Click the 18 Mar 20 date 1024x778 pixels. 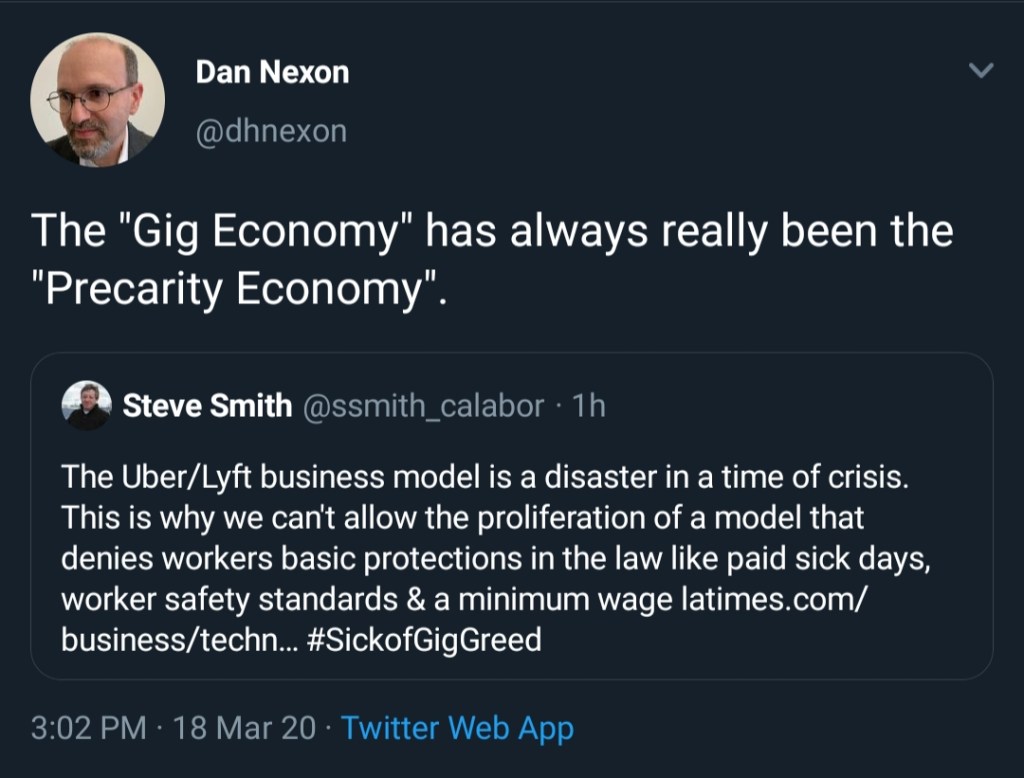(x=244, y=727)
